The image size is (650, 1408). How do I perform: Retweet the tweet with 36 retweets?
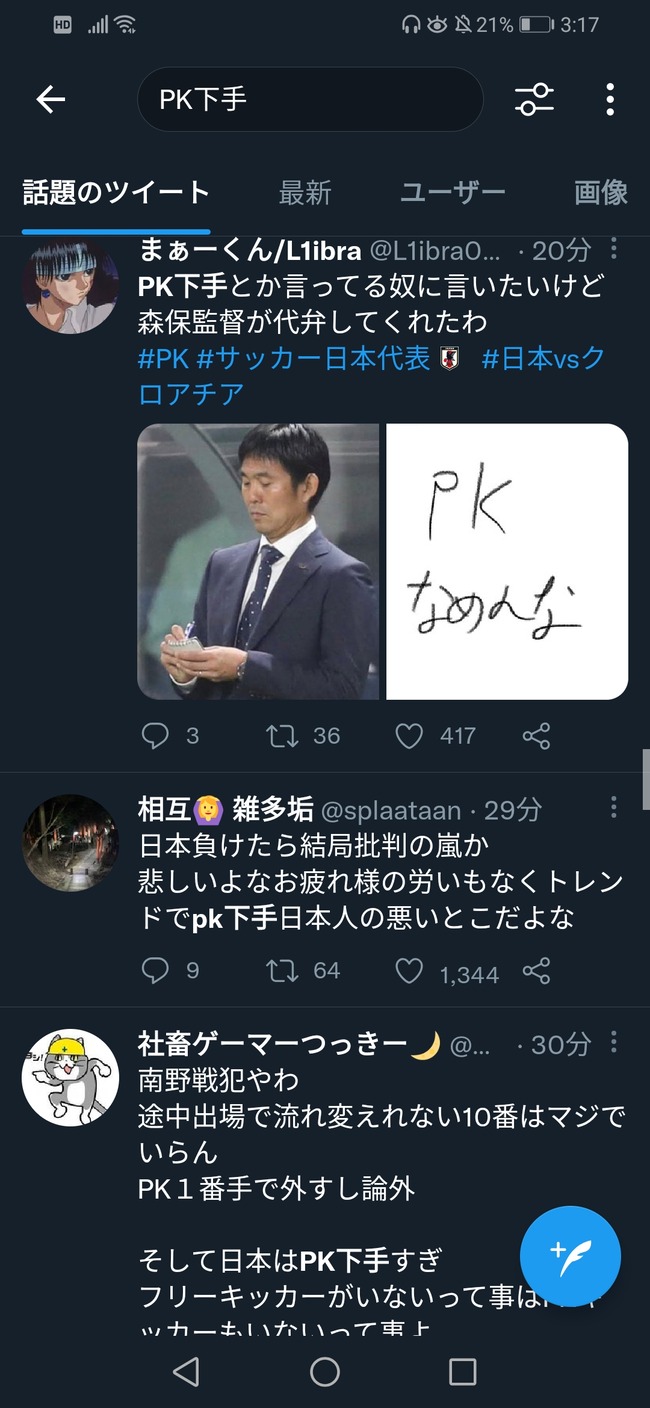point(283,737)
